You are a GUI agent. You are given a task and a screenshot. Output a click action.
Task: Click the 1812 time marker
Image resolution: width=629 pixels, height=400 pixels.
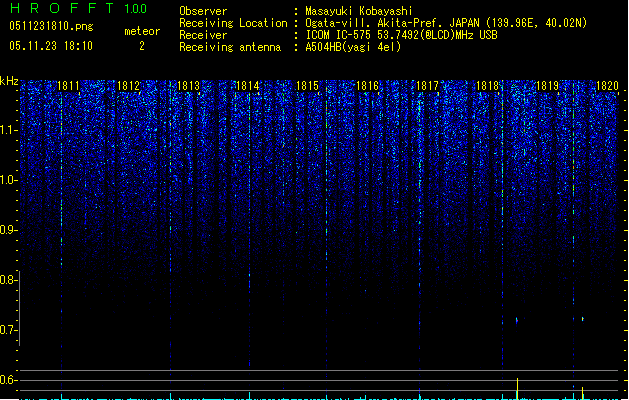point(128,86)
